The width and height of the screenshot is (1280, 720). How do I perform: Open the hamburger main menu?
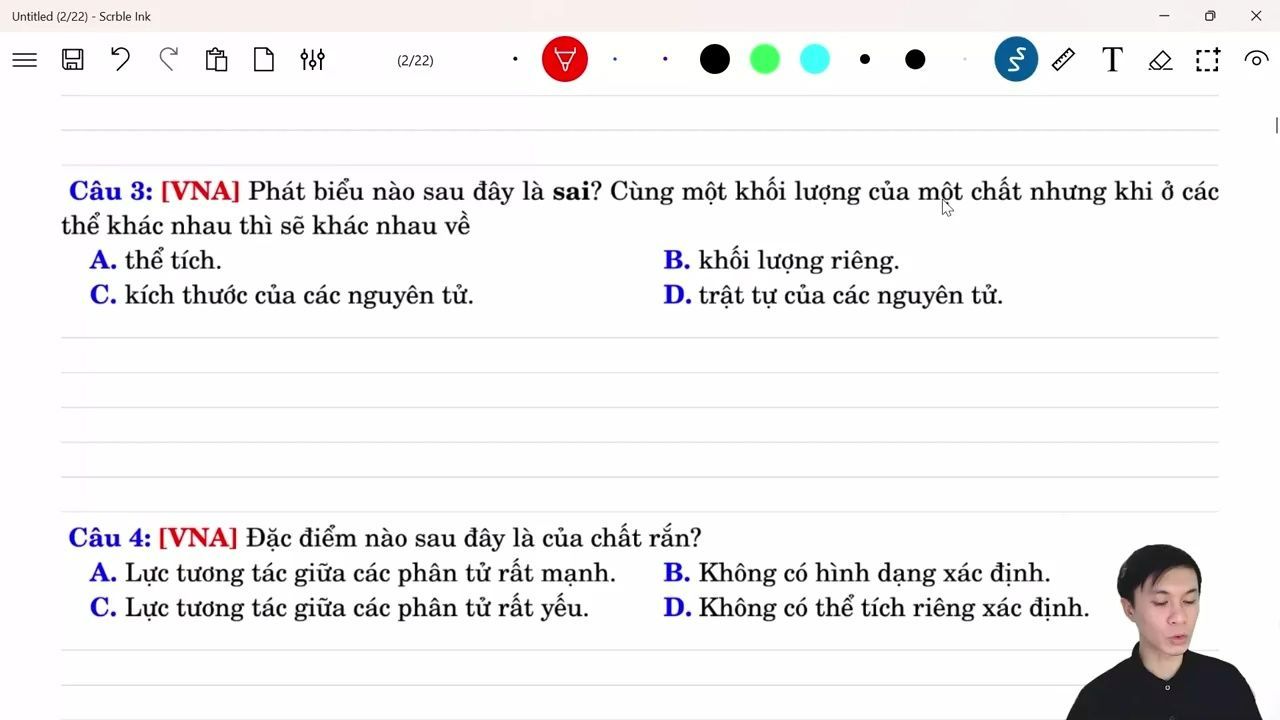click(25, 60)
